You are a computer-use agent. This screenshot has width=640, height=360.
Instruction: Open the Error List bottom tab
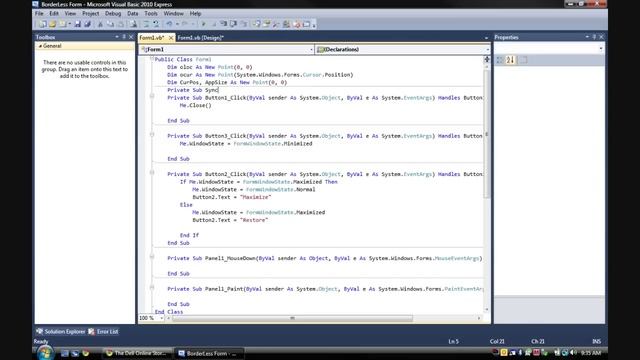(x=104, y=331)
